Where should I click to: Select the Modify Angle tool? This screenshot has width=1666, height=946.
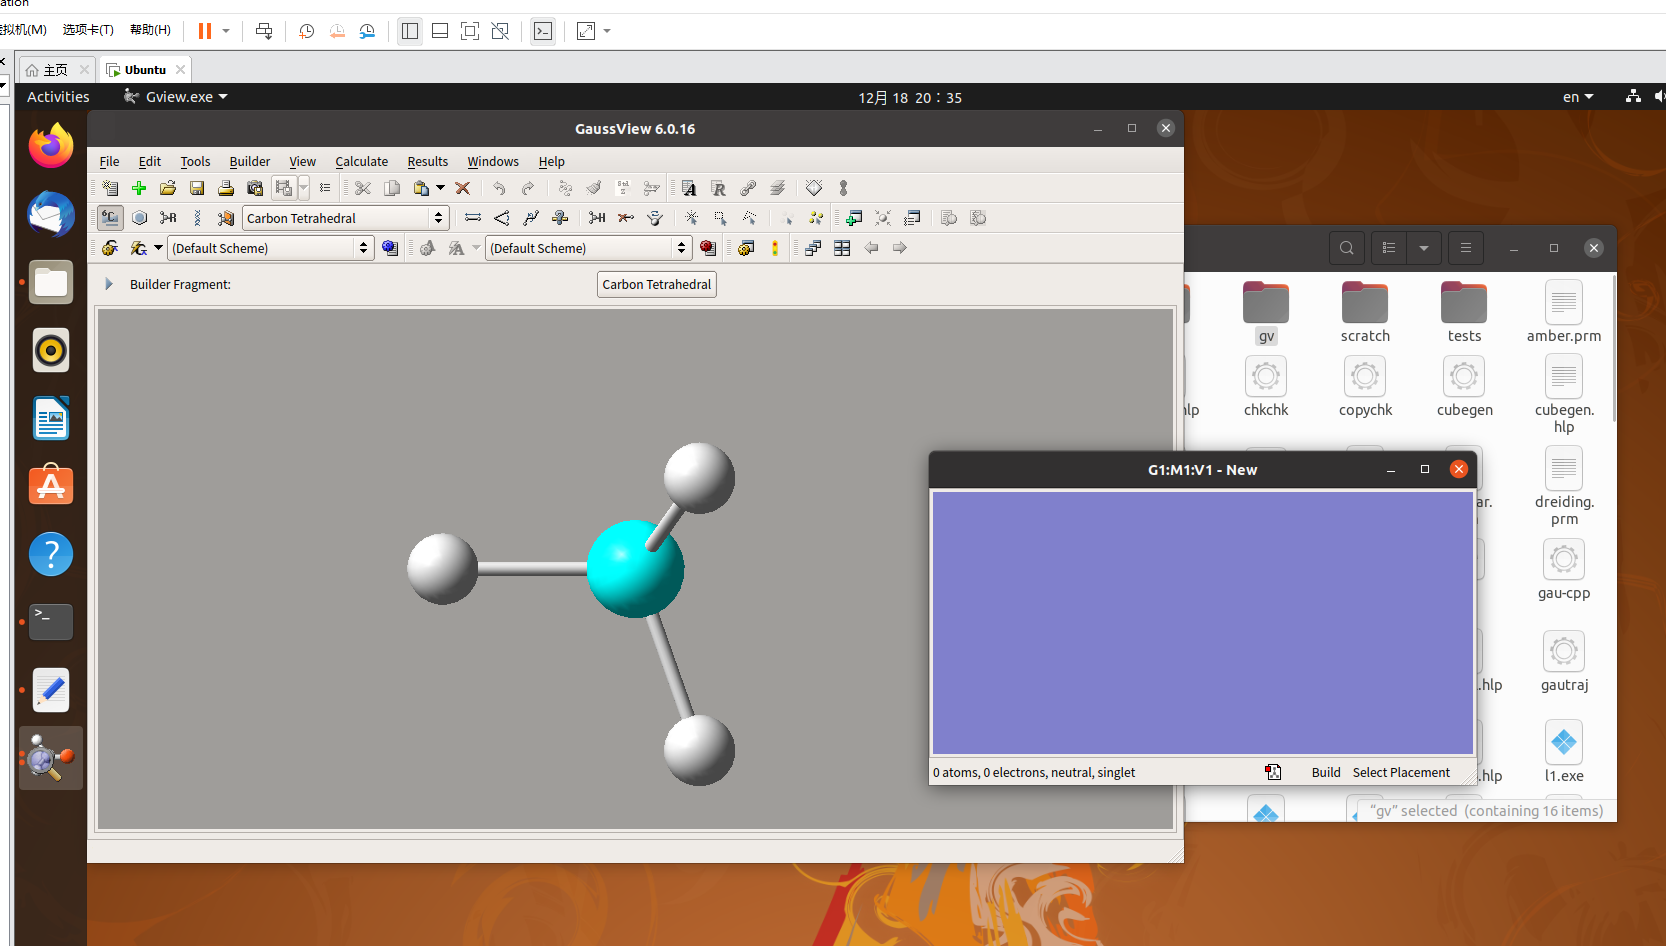(502, 218)
